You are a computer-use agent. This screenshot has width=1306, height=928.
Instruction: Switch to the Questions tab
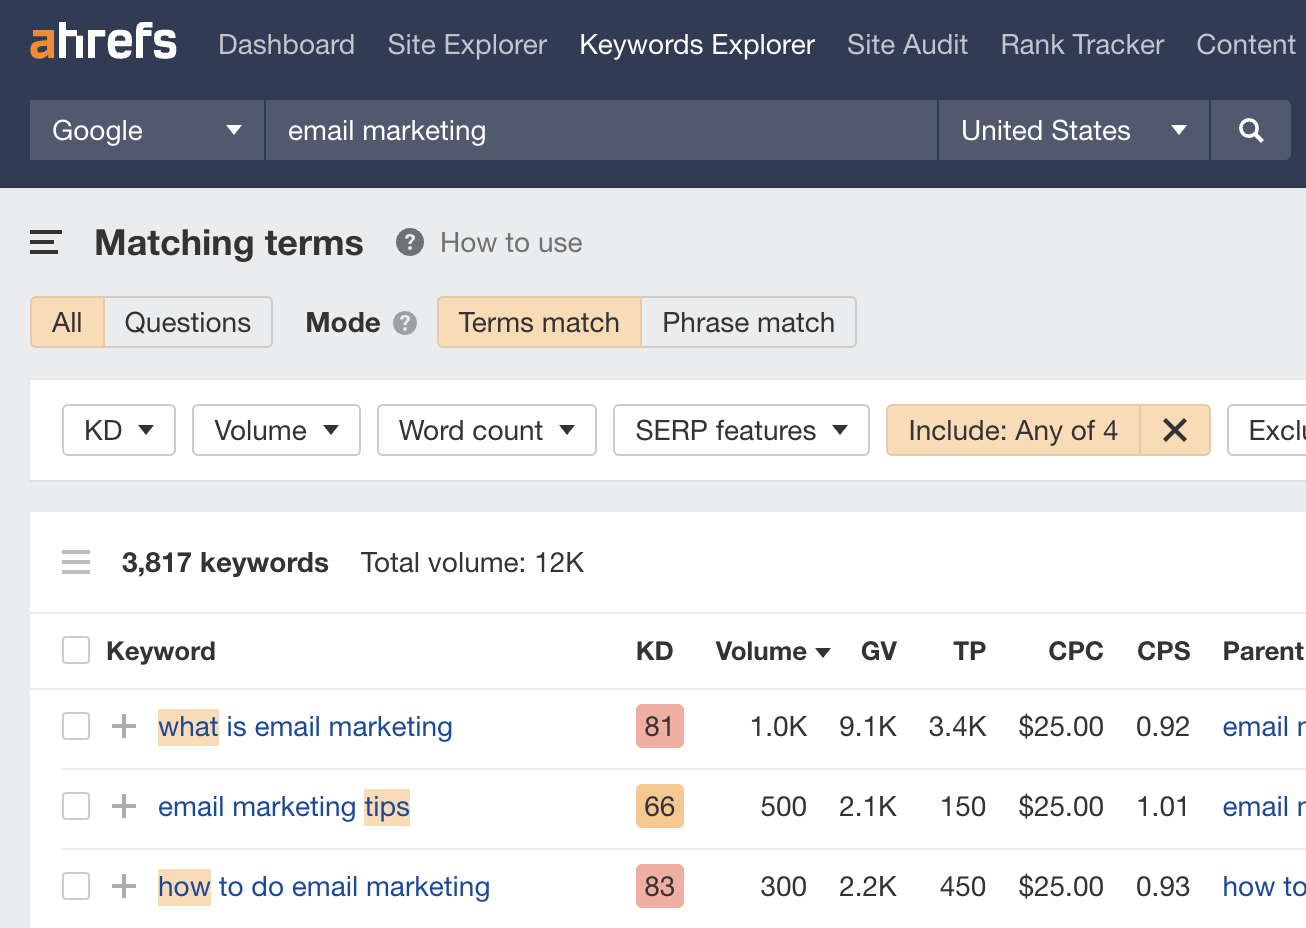(x=188, y=322)
